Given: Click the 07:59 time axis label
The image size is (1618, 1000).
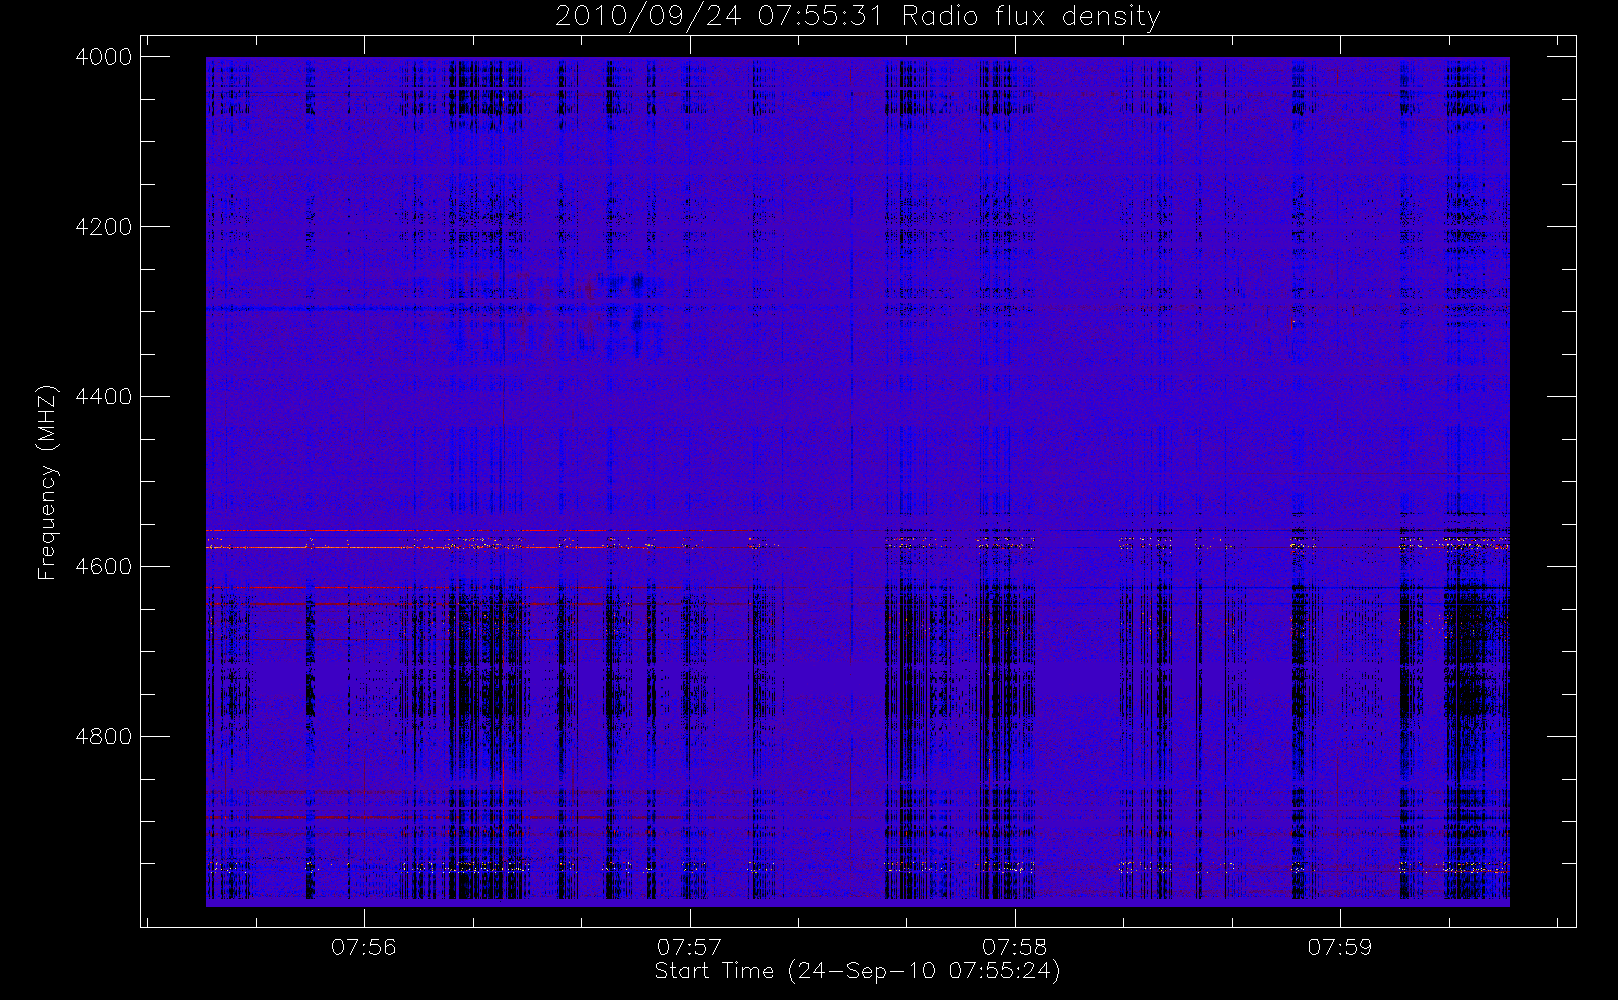Looking at the screenshot, I should pyautogui.click(x=1340, y=947).
